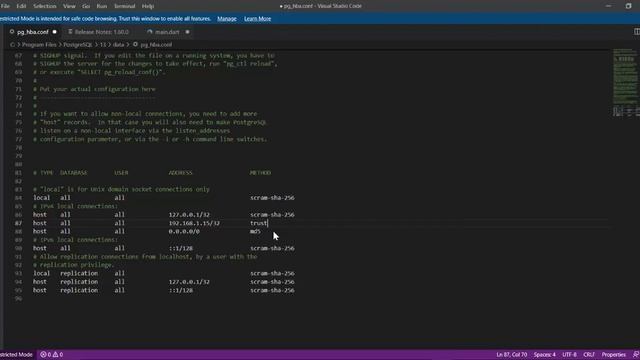The height and width of the screenshot is (360, 640).
Task: Click the METHOD column header comment
Action: (x=260, y=173)
